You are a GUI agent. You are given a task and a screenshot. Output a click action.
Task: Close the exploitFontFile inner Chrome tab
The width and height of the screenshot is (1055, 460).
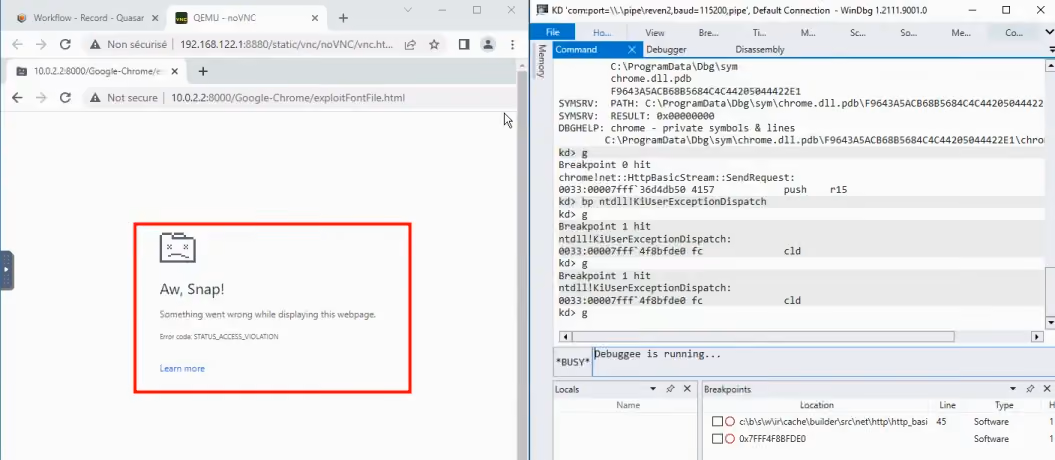tap(175, 71)
